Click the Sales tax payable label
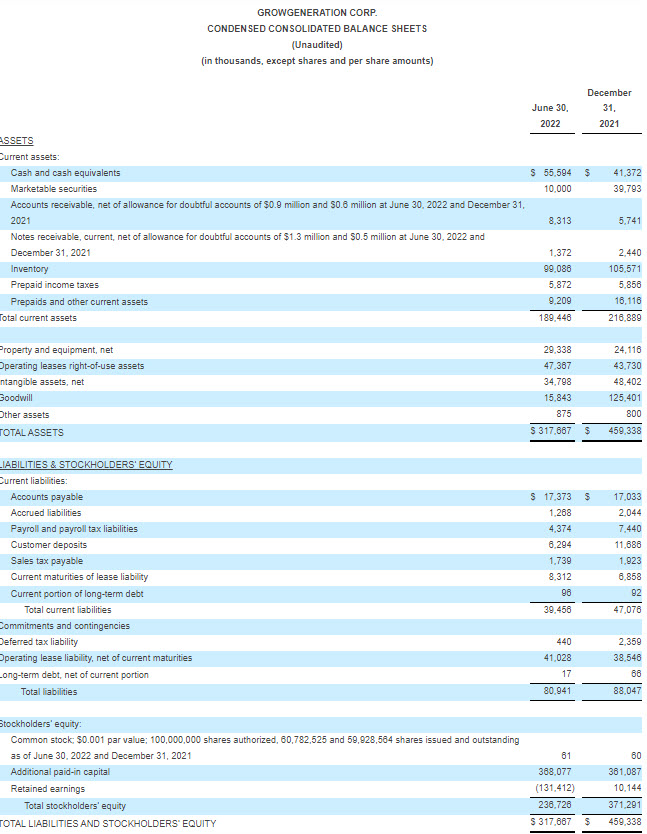The height and width of the screenshot is (834, 647). coord(47,561)
